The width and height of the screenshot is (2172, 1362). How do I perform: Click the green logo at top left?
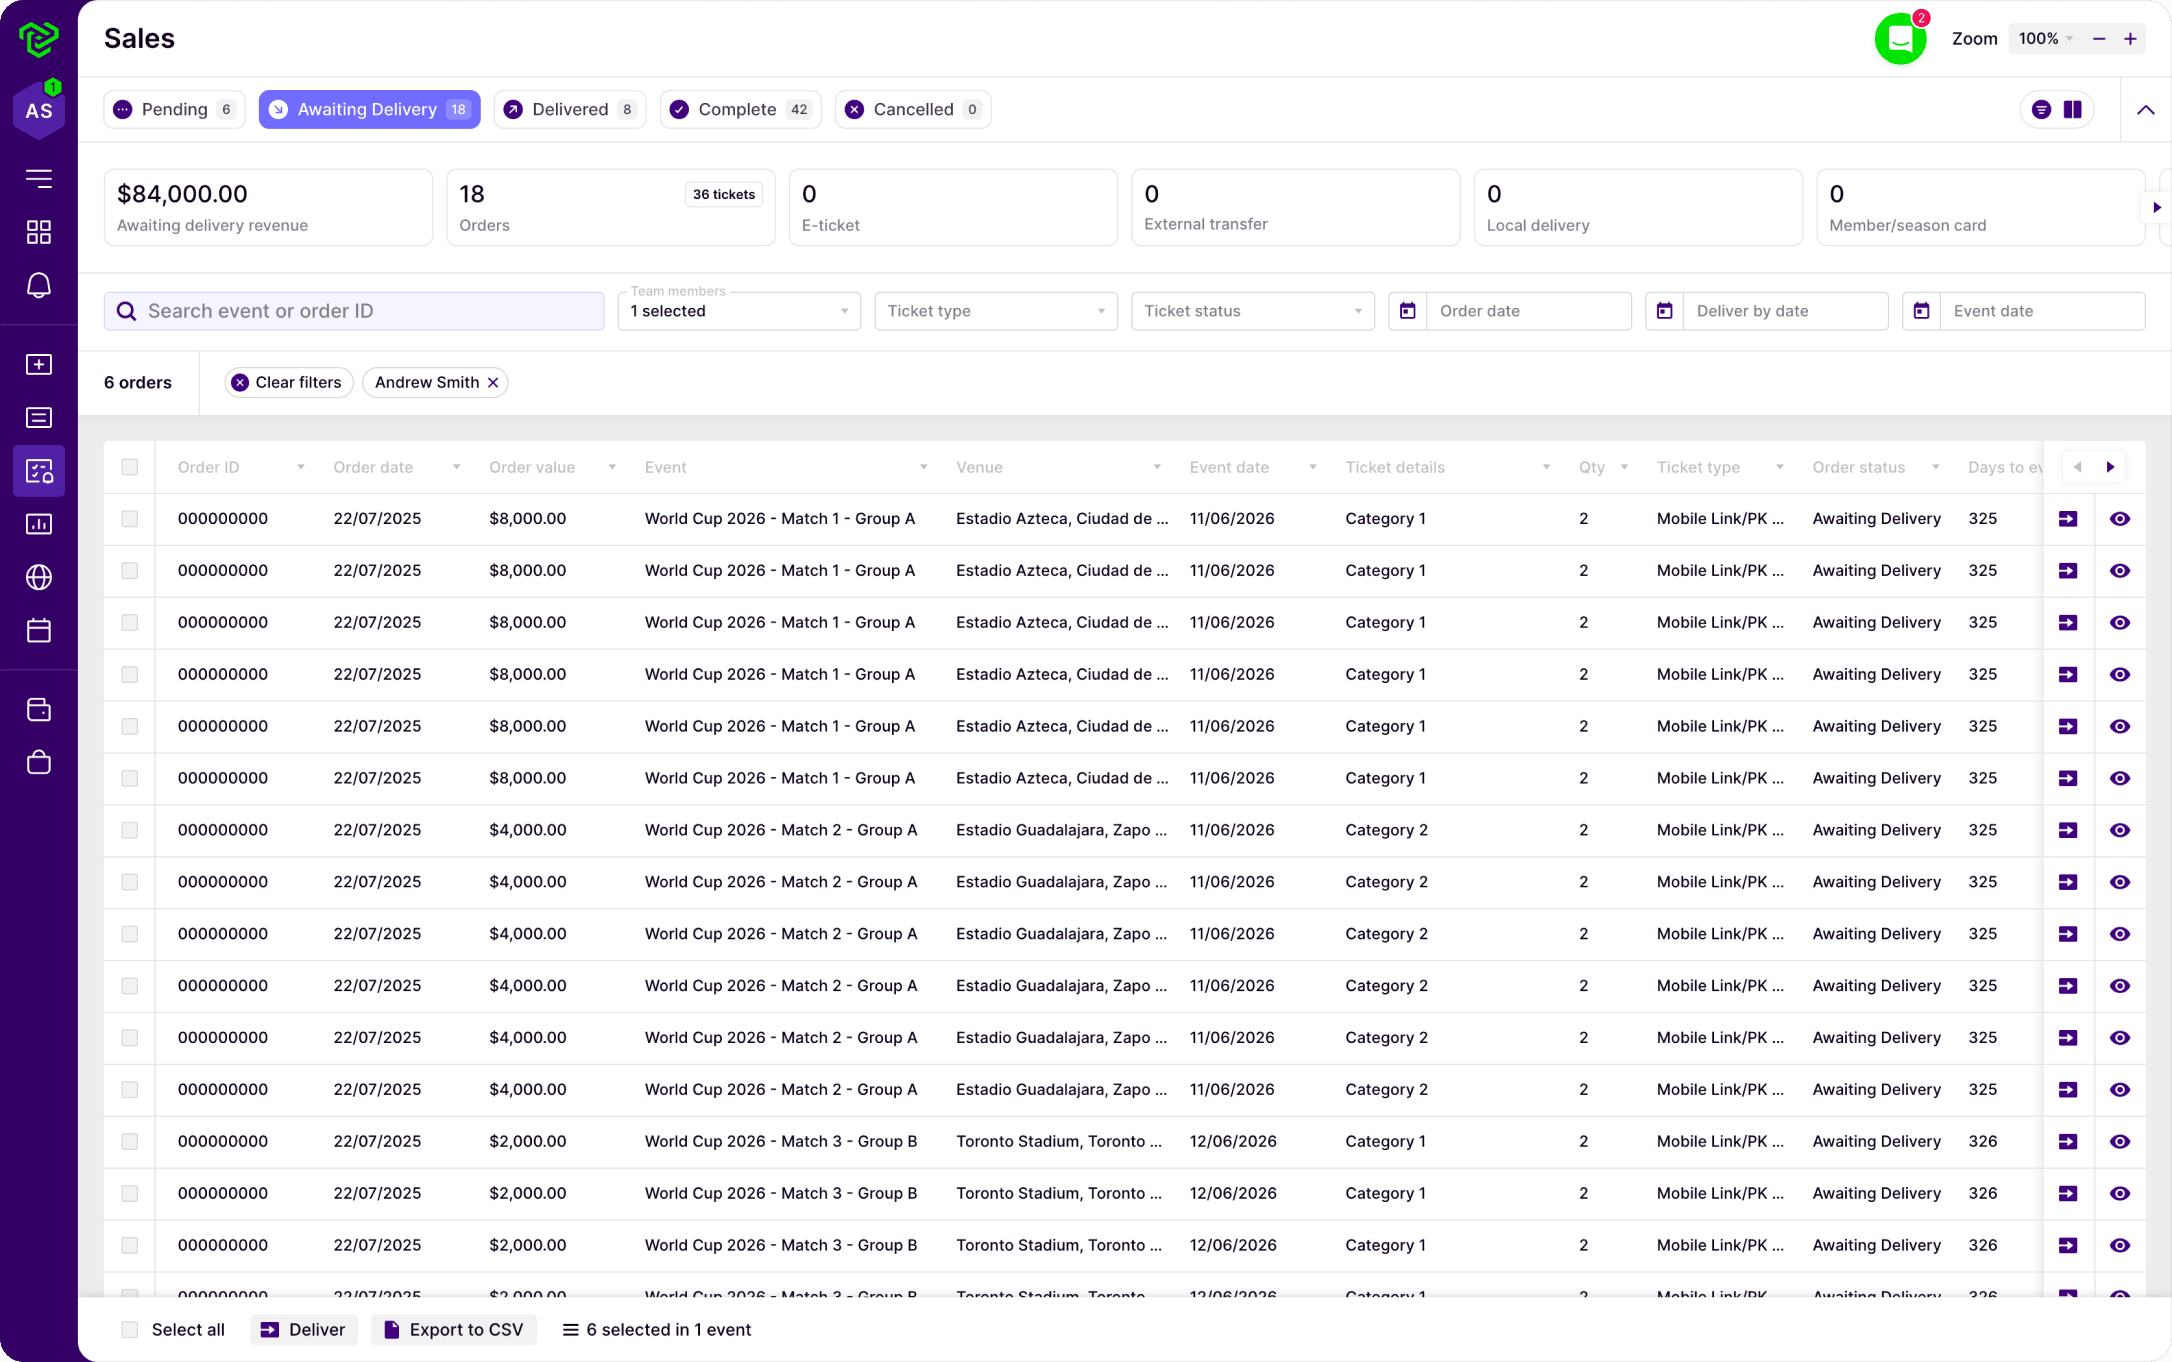pos(39,39)
